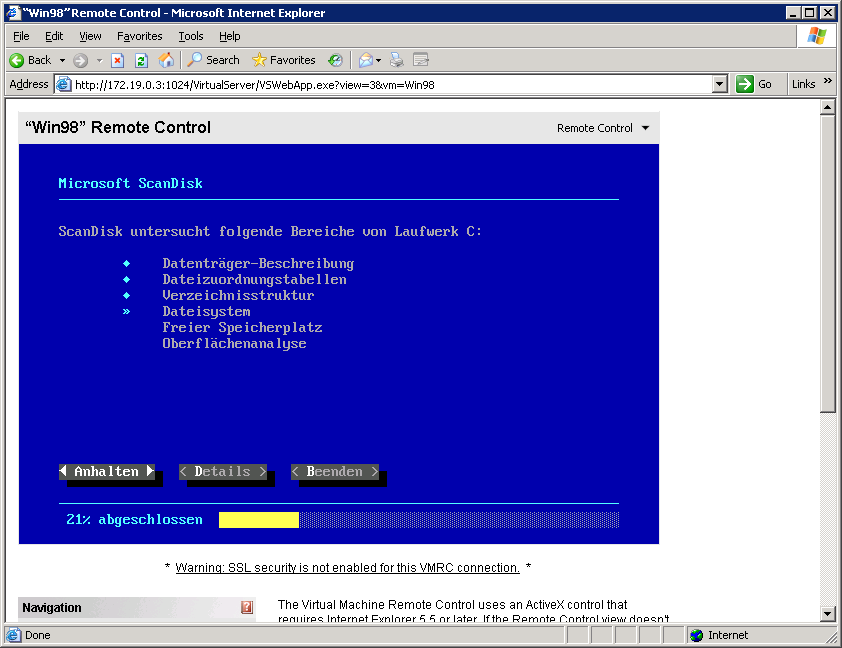842x648 pixels.
Task: Click the vertical scrollbar thumb
Action: [x=828, y=264]
